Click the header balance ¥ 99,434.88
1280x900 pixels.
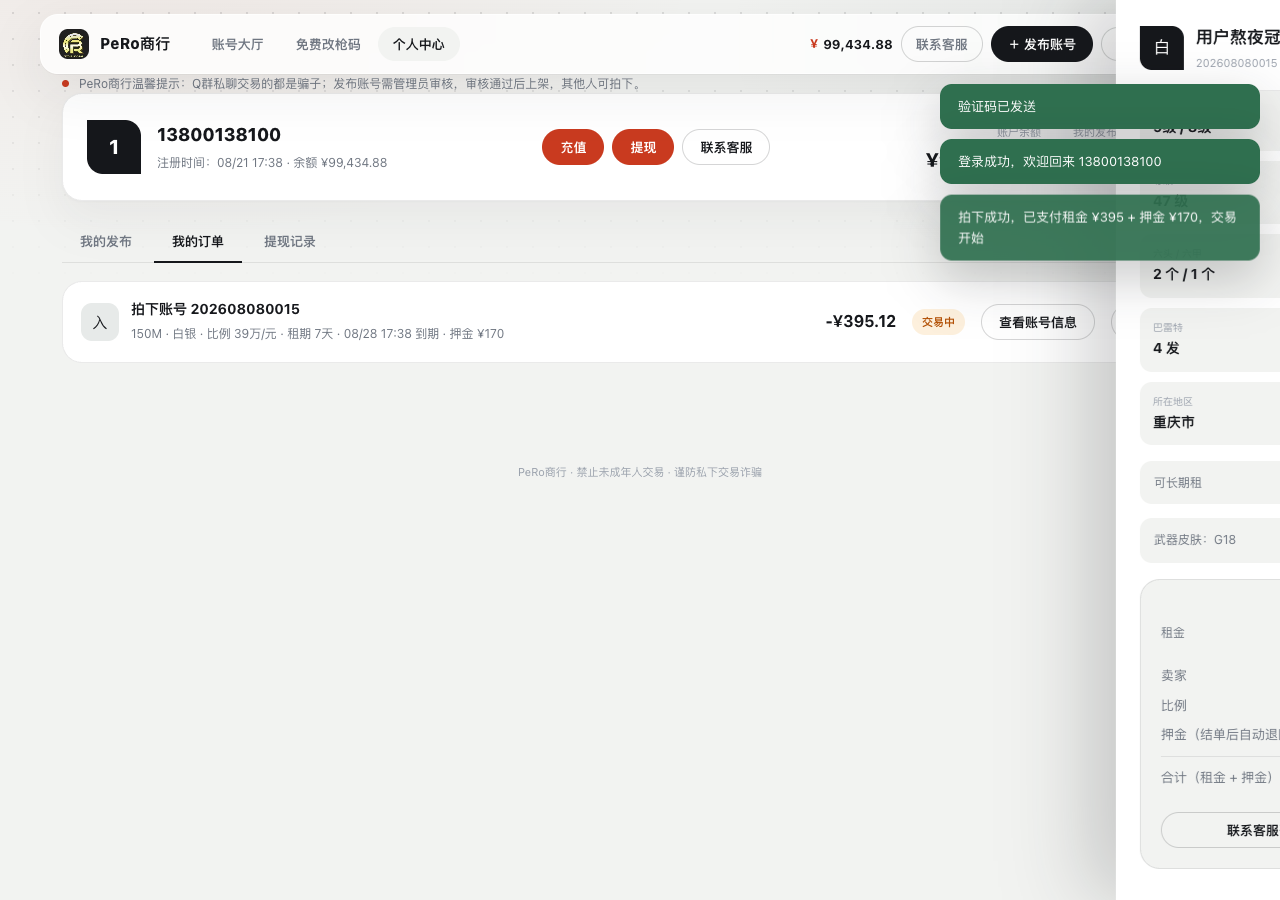point(851,44)
